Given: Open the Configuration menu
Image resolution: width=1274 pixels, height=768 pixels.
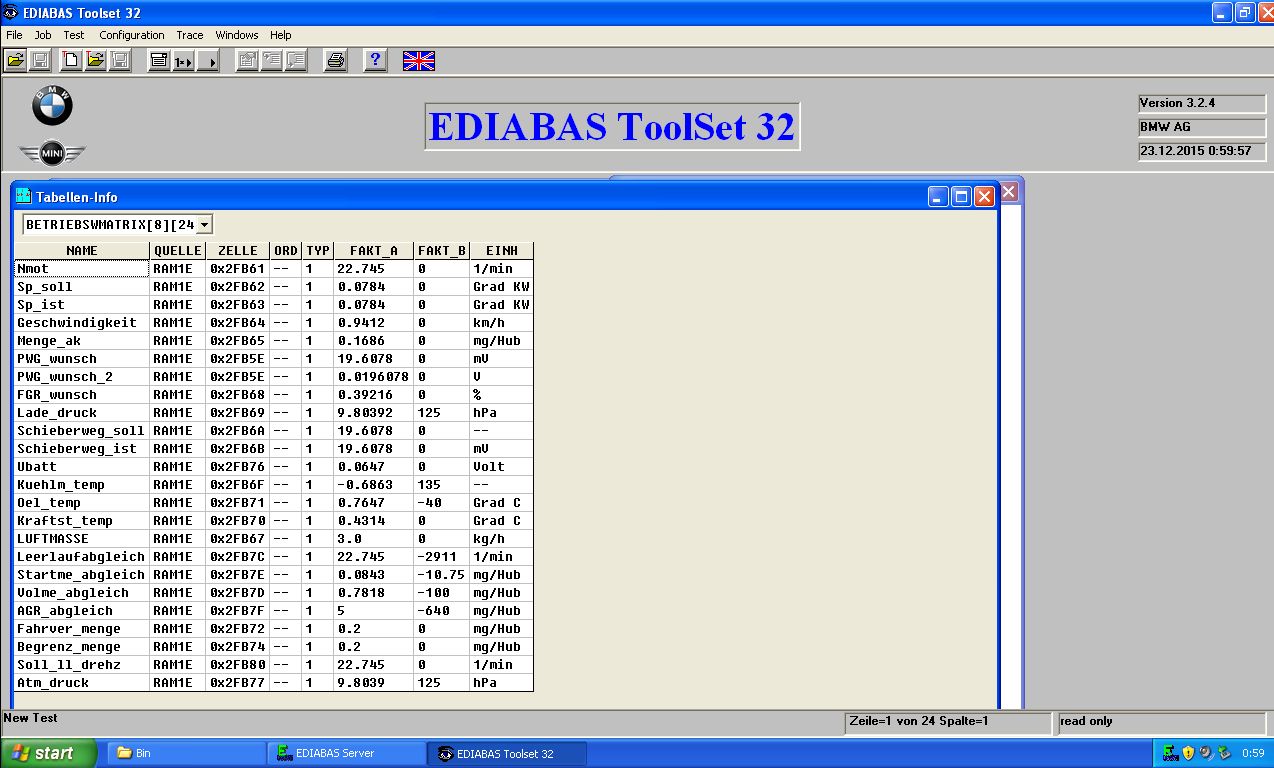Looking at the screenshot, I should click(132, 35).
